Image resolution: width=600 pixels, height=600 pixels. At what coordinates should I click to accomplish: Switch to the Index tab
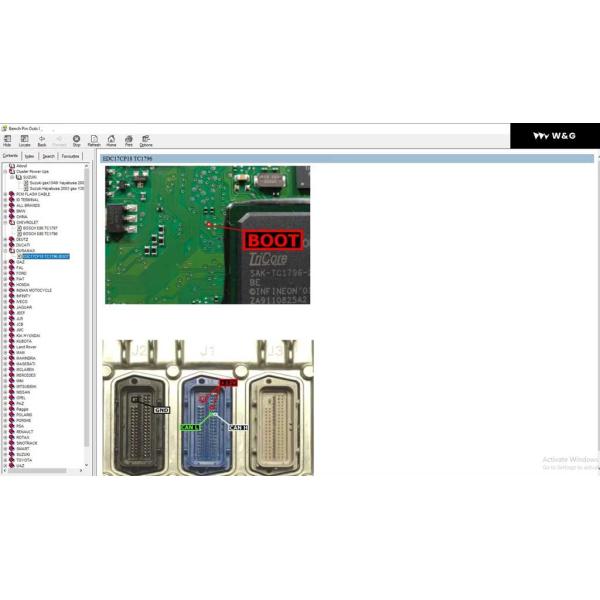(29, 156)
